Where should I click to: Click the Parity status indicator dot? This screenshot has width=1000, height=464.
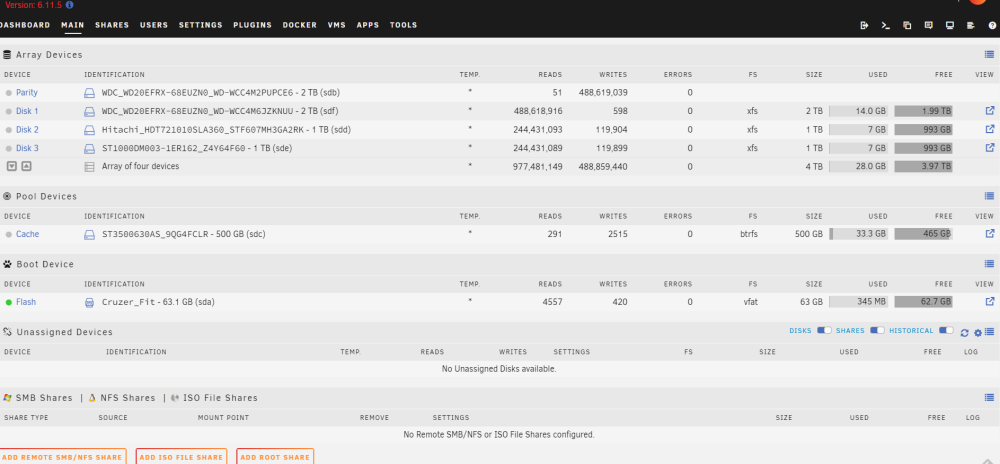[x=9, y=93]
